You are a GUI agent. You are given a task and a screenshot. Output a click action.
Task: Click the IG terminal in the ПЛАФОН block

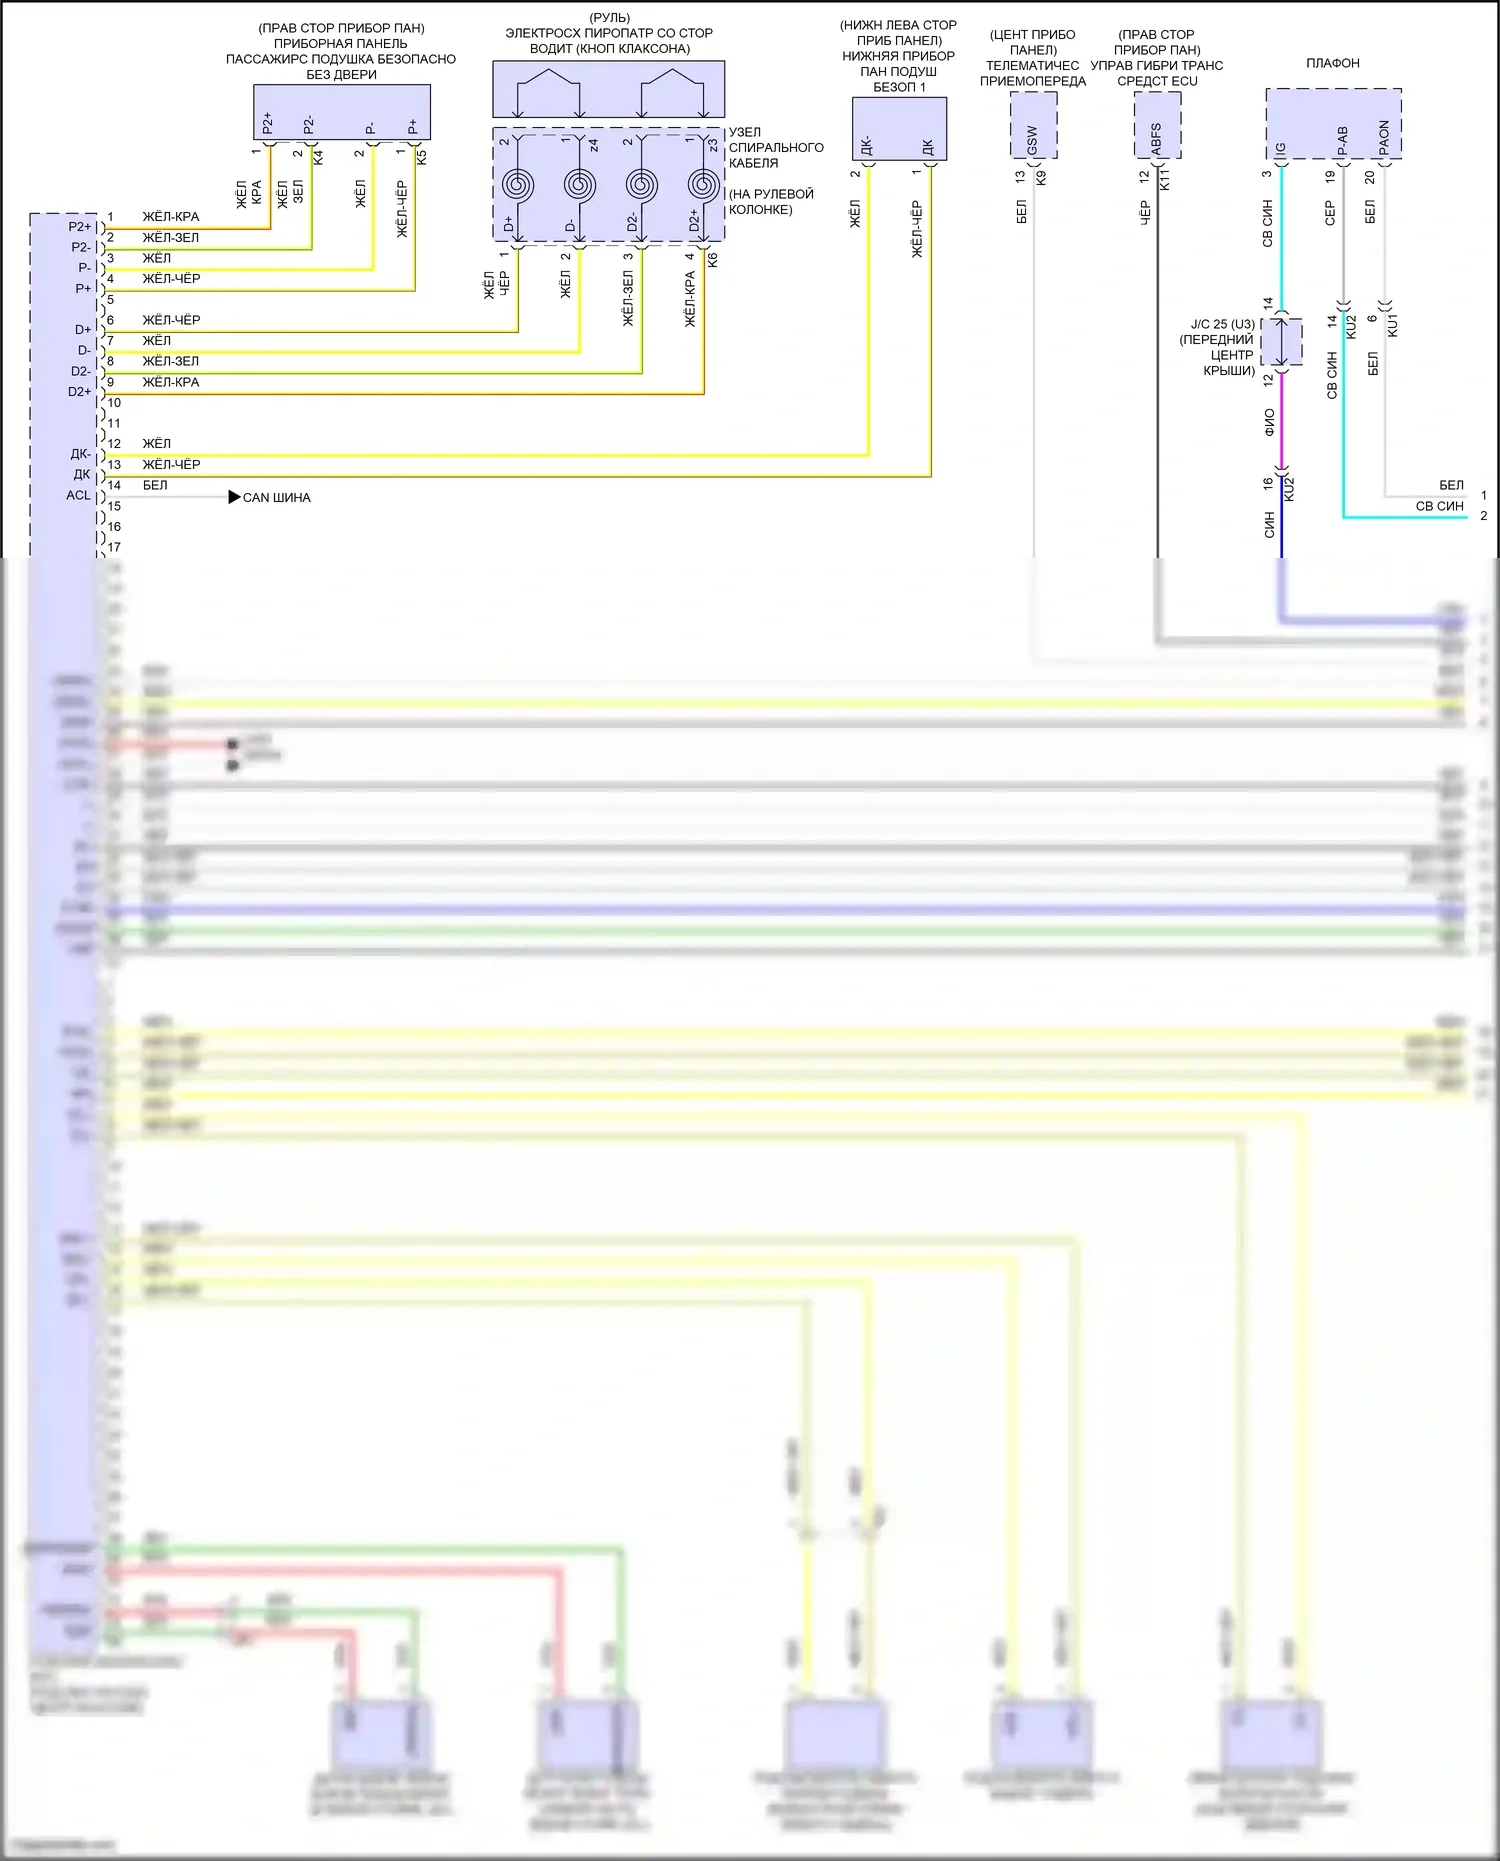click(x=1281, y=149)
